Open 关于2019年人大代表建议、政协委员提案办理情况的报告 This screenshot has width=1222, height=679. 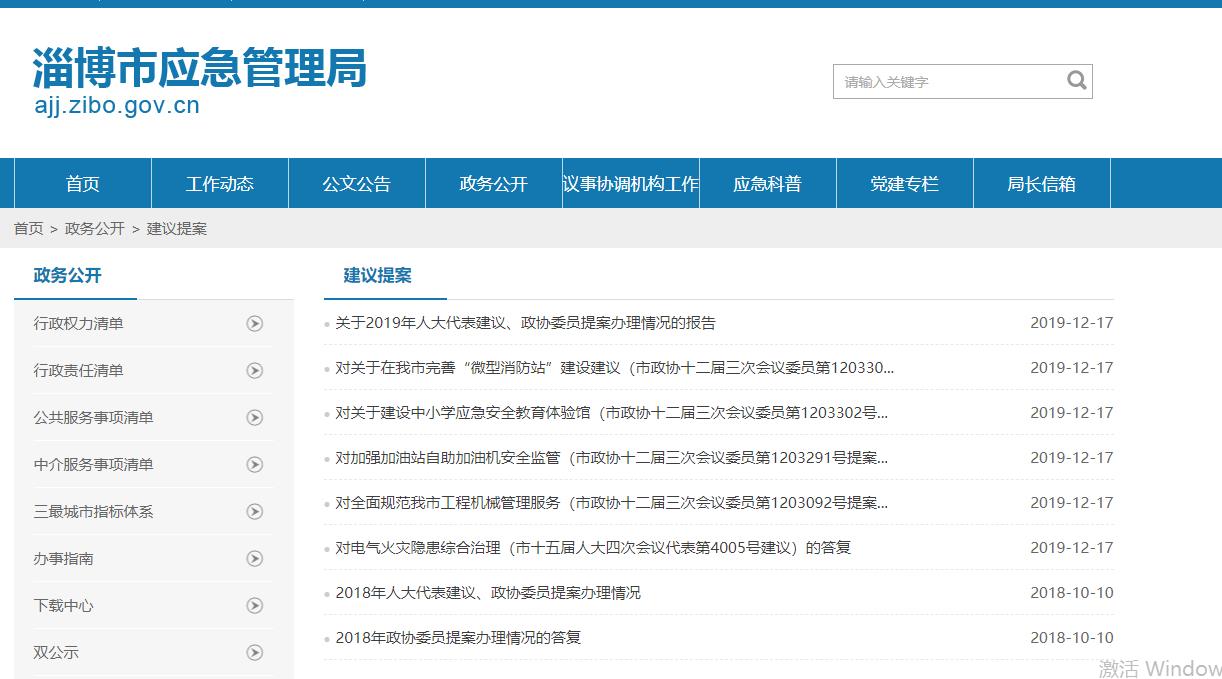(526, 322)
